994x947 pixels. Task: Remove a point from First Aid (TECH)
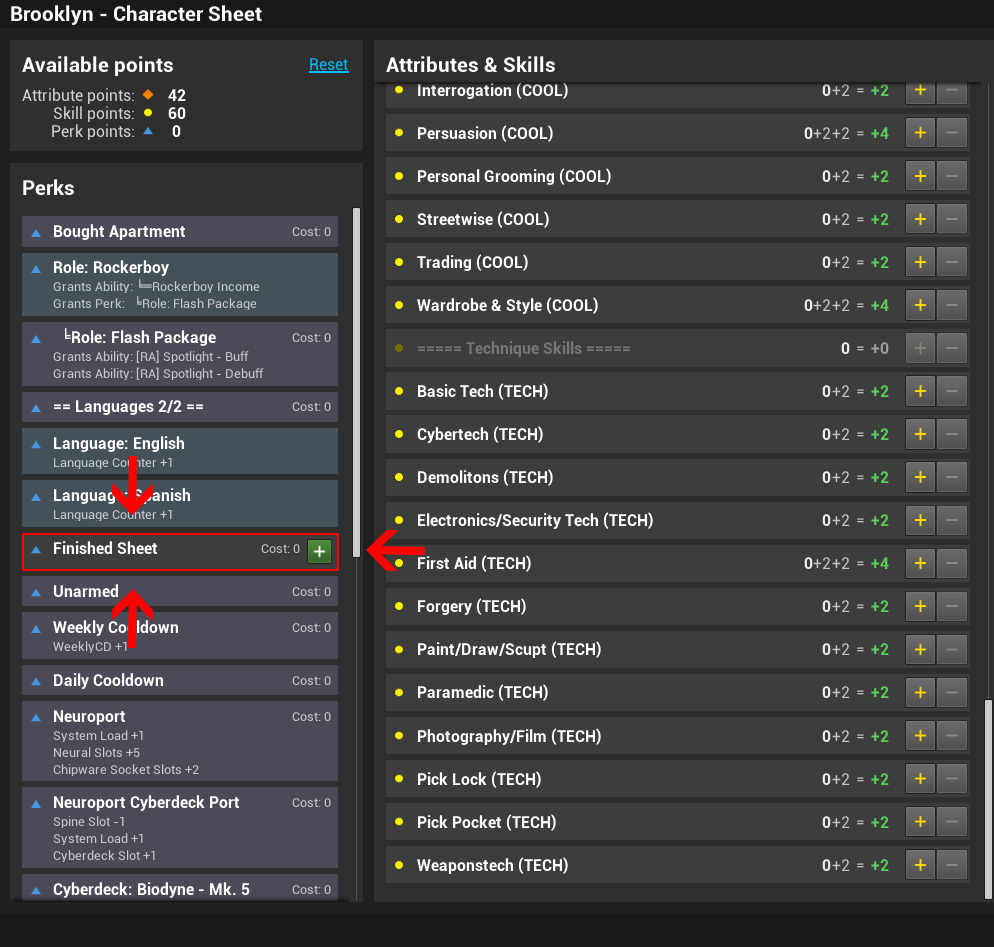tap(952, 563)
